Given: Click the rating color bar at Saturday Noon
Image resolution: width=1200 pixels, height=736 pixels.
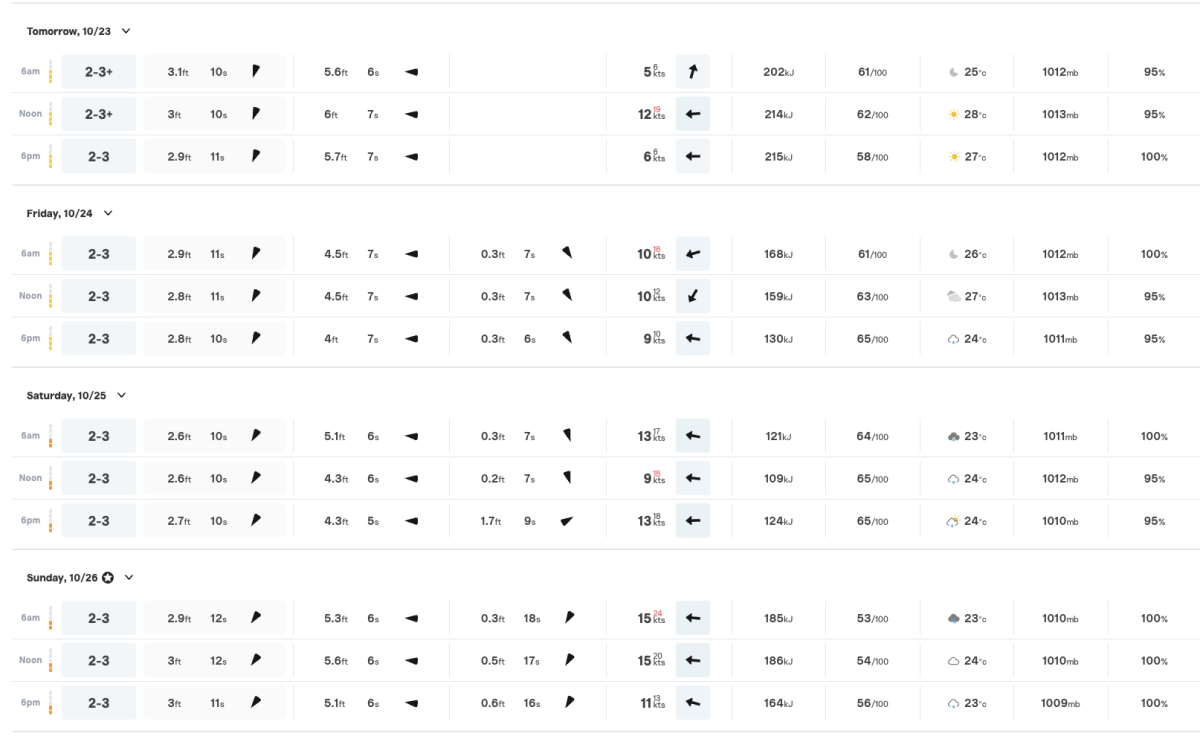Looking at the screenshot, I should [x=50, y=479].
